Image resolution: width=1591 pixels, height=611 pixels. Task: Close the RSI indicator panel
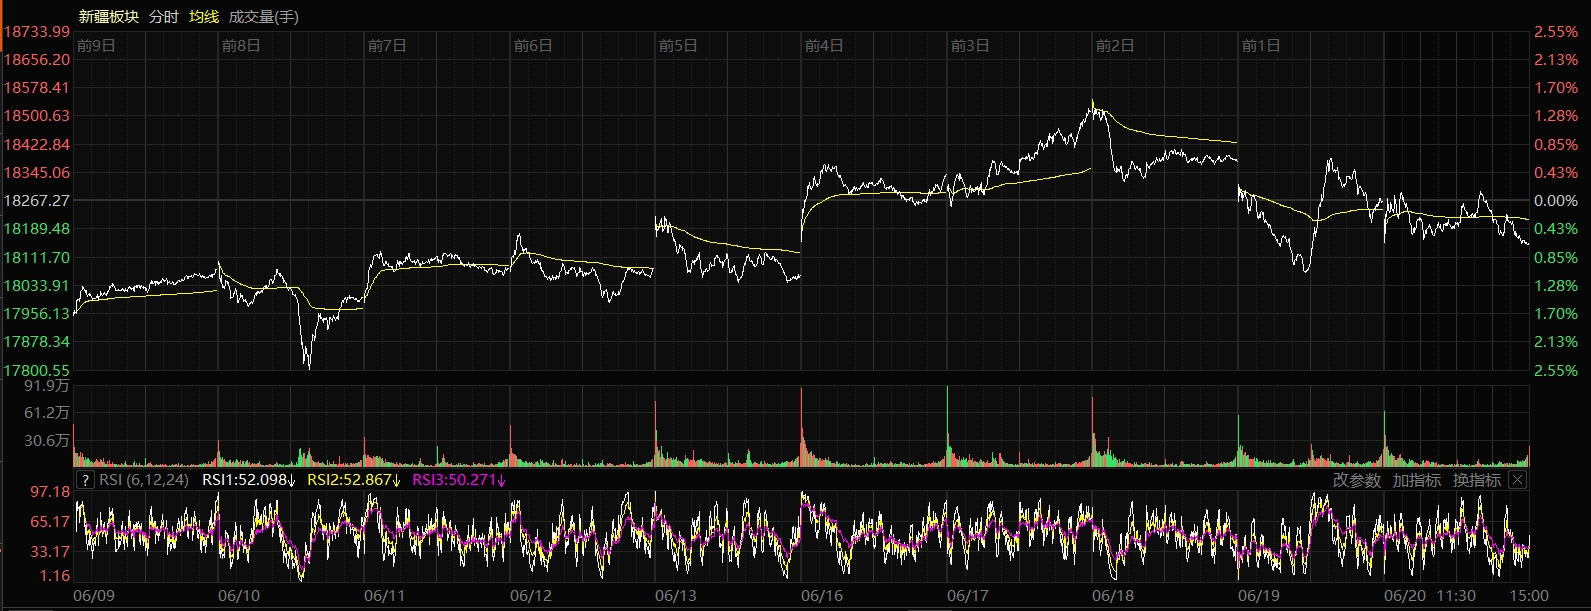pyautogui.click(x=1517, y=480)
